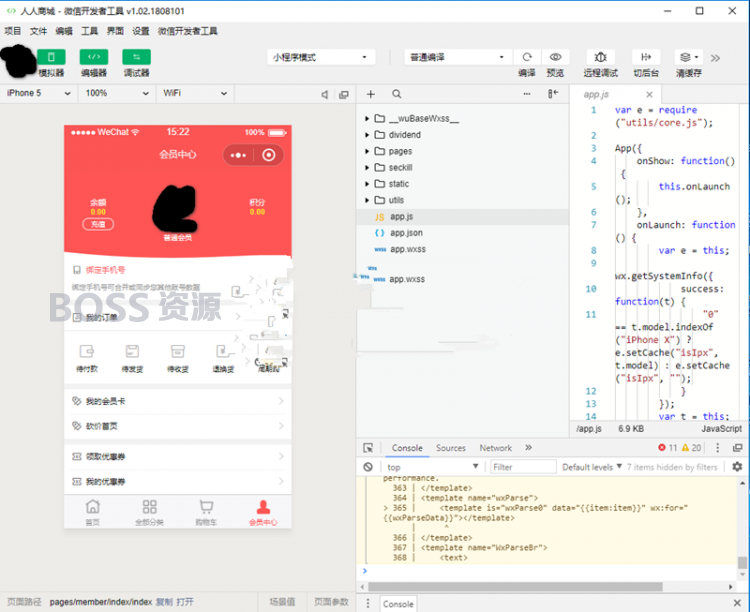Open console settings gear icon
The height and width of the screenshot is (612, 750).
pyautogui.click(x=737, y=467)
